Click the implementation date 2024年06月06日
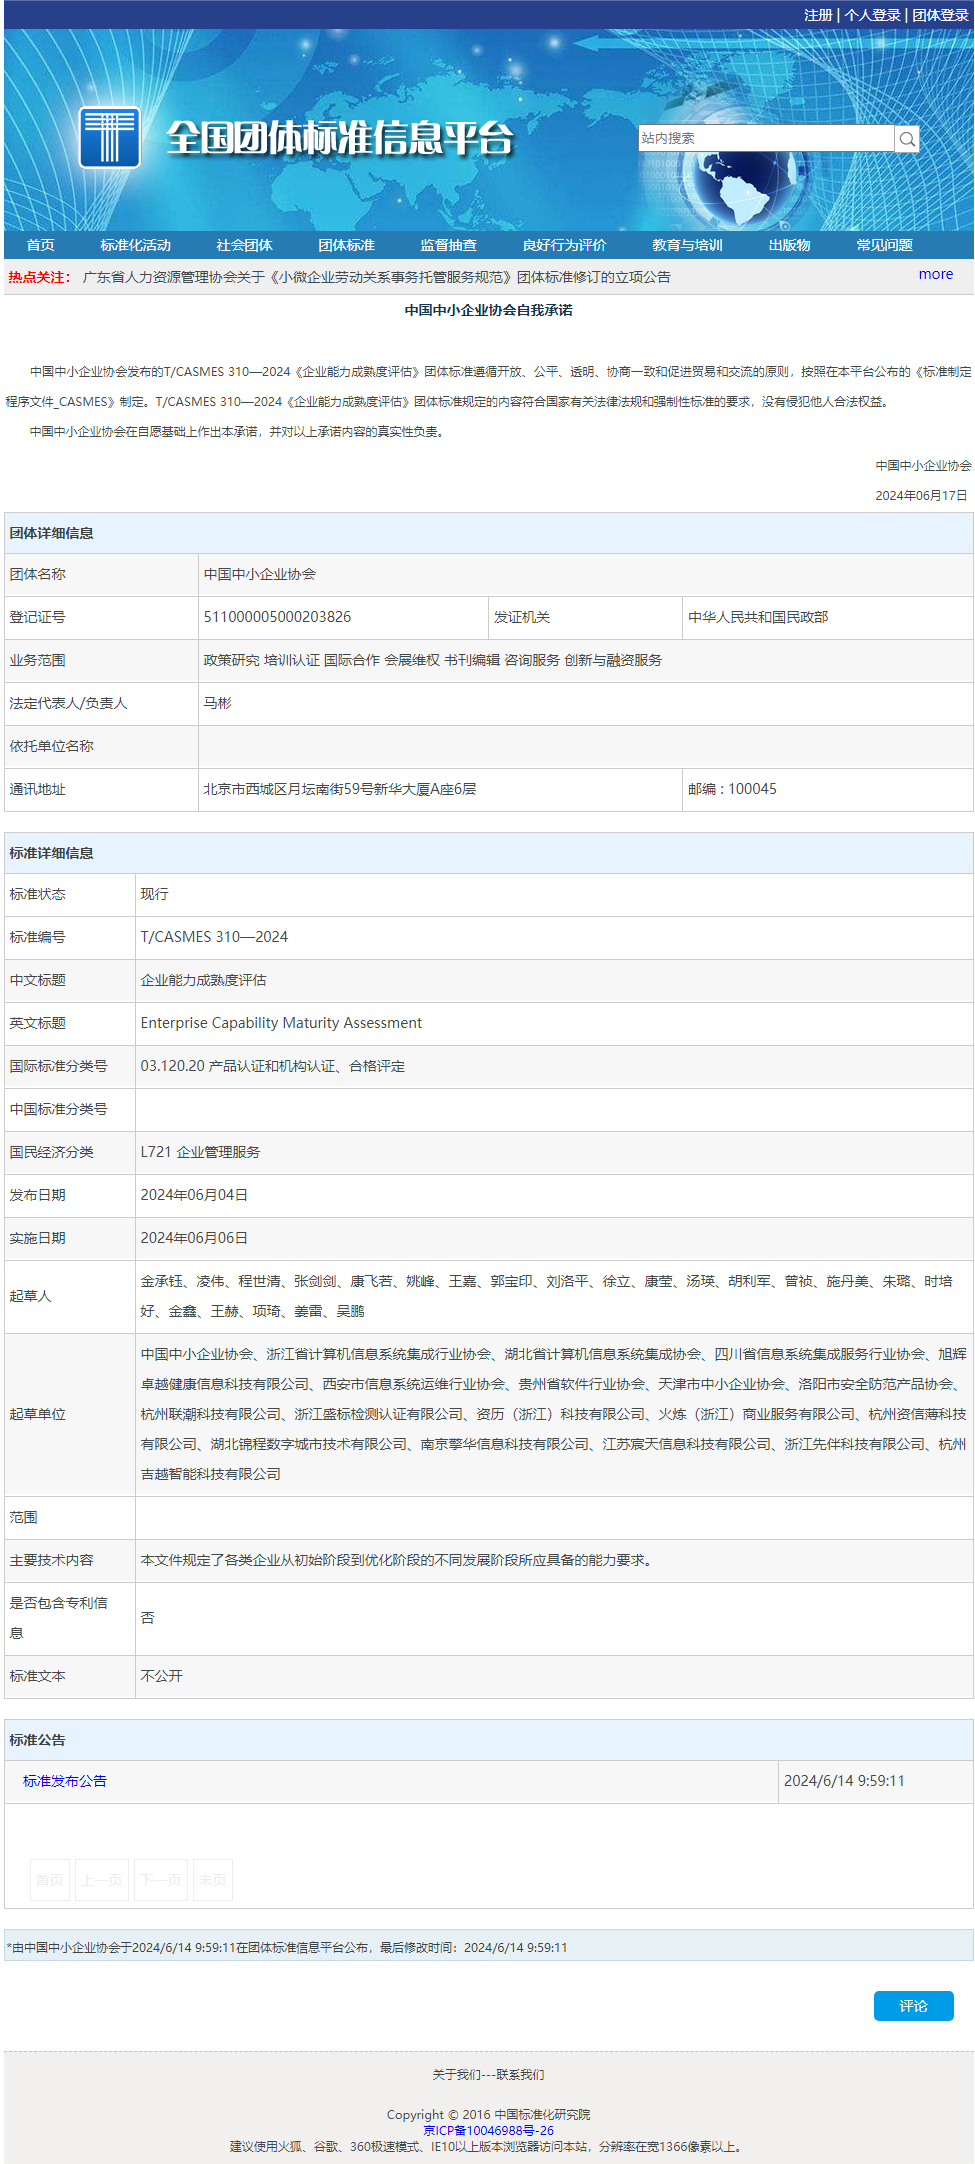The width and height of the screenshot is (975, 2164). tap(194, 1238)
